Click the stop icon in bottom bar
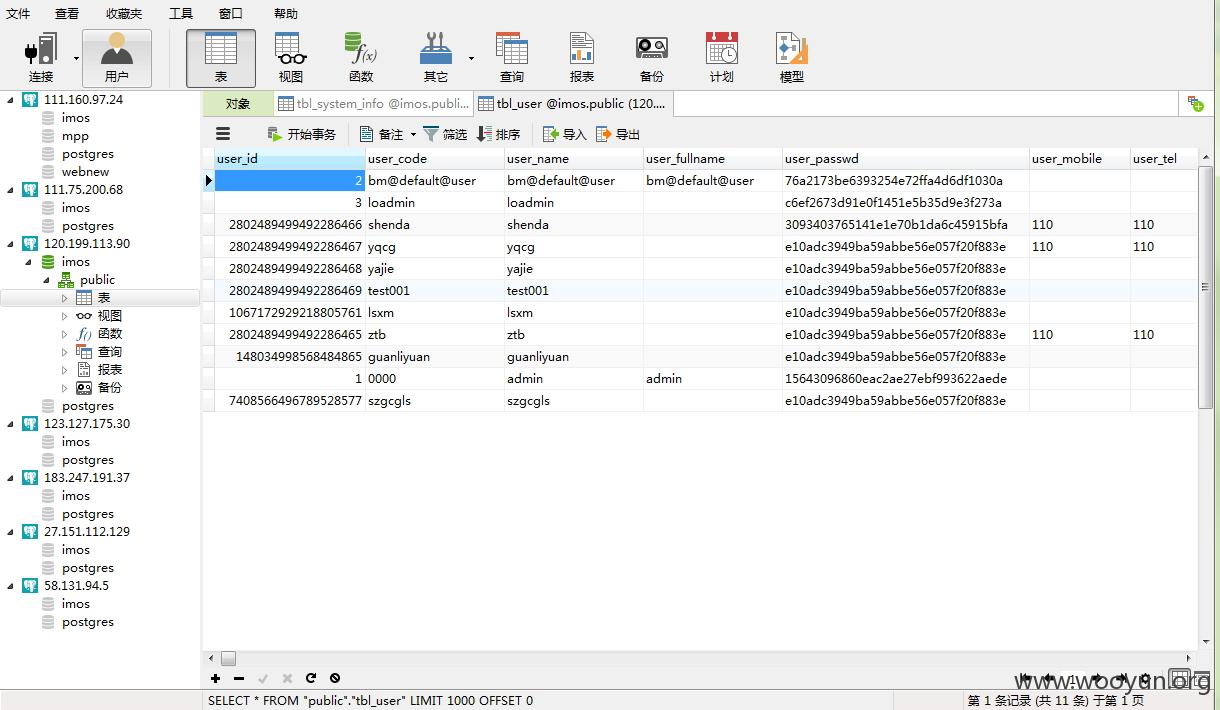The image size is (1220, 710). tap(335, 678)
